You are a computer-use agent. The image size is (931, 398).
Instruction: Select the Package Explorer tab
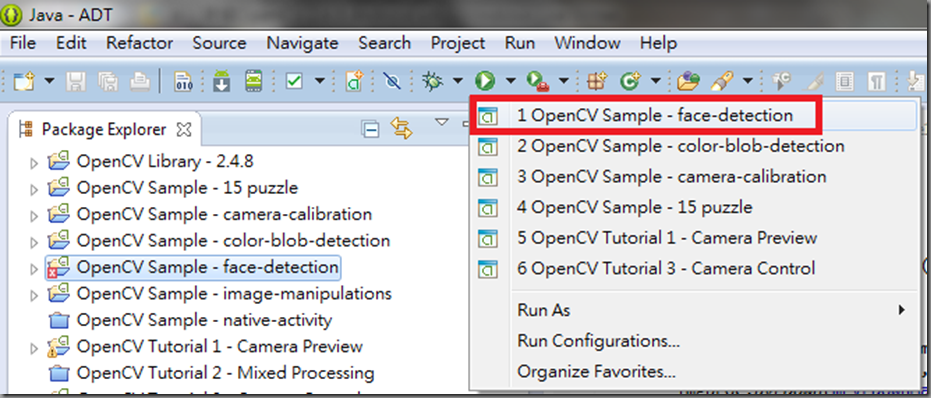(x=104, y=129)
